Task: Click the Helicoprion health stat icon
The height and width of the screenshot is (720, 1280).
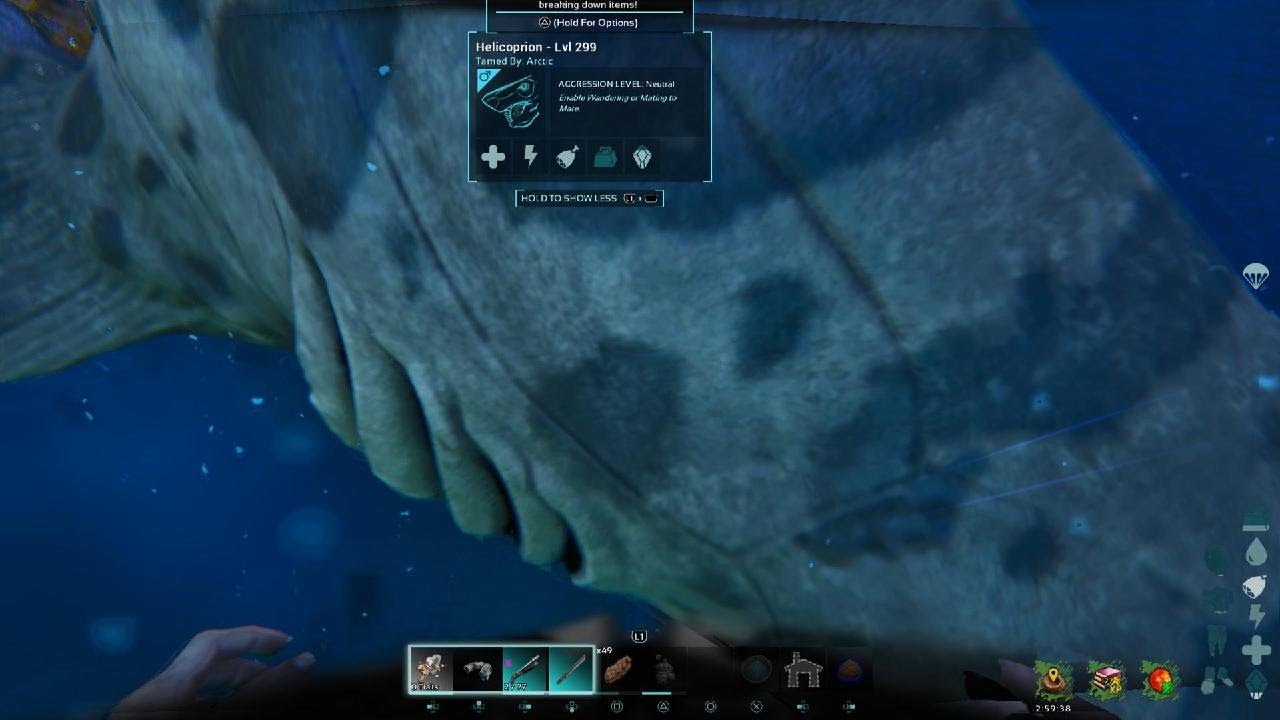Action: coord(493,157)
